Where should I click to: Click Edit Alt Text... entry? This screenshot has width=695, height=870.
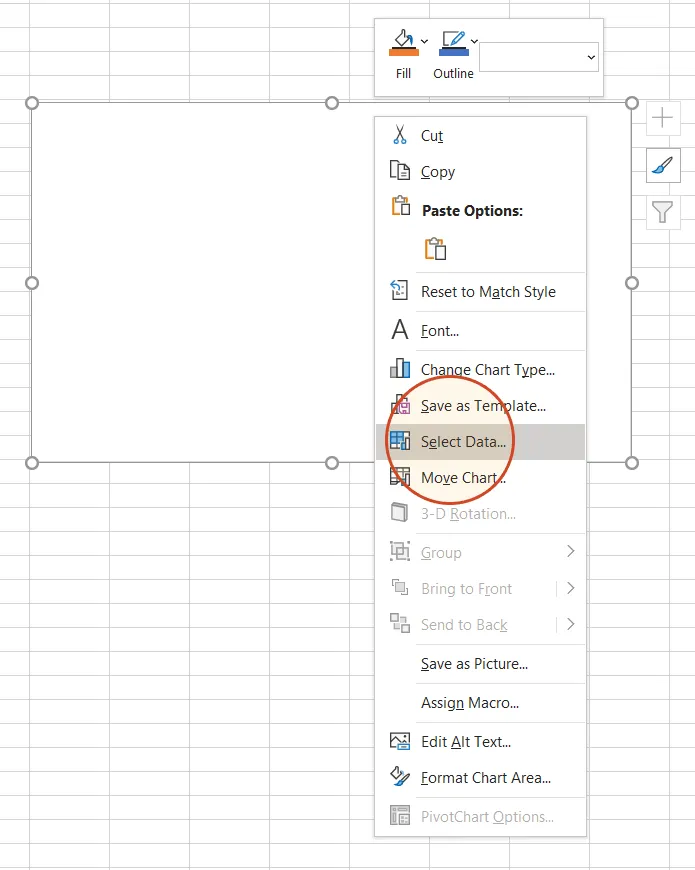[x=465, y=741]
